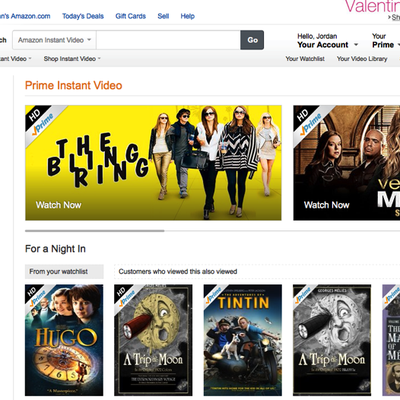Open the Today's Deals link
Screen dimensions: 400x400
point(83,16)
